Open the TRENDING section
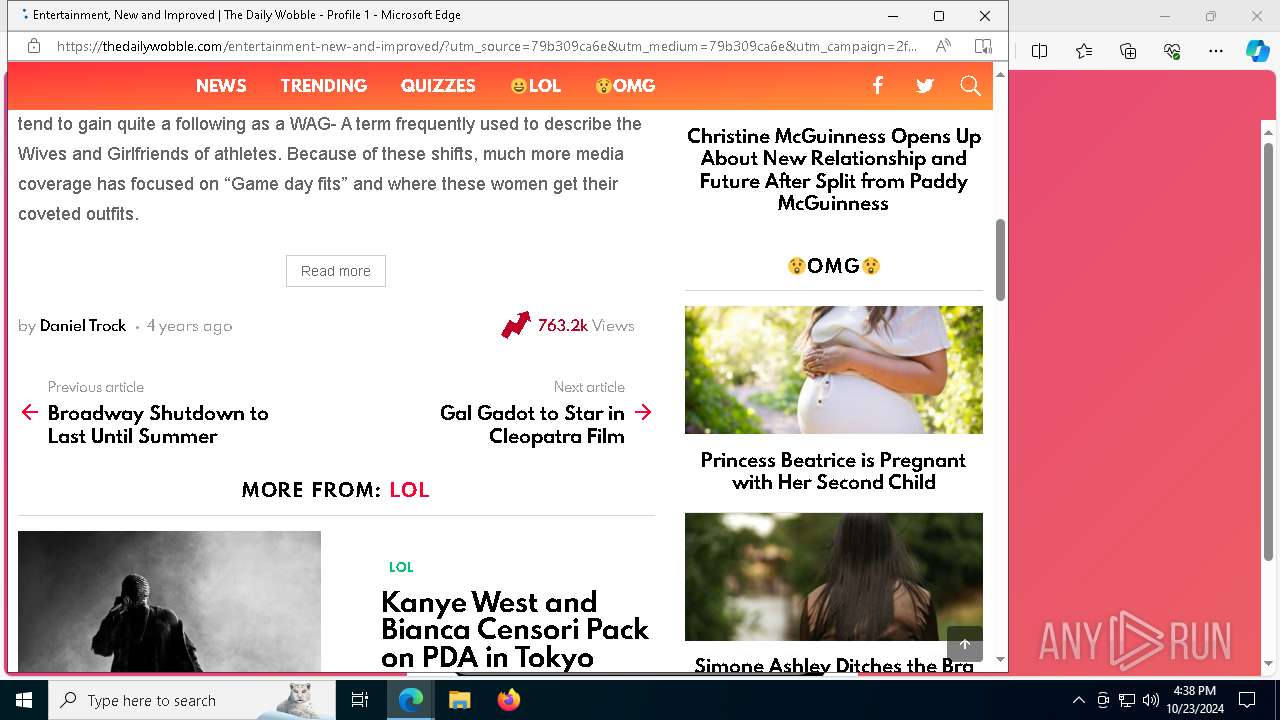 click(x=323, y=86)
